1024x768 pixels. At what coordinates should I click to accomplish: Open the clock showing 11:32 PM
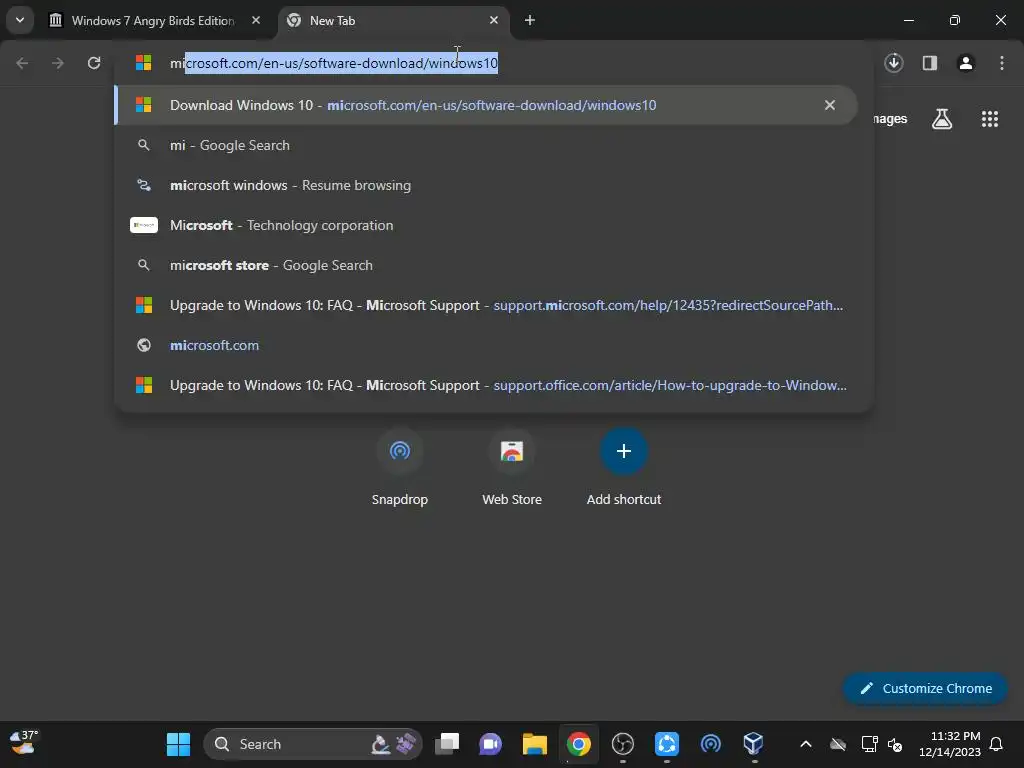point(950,744)
